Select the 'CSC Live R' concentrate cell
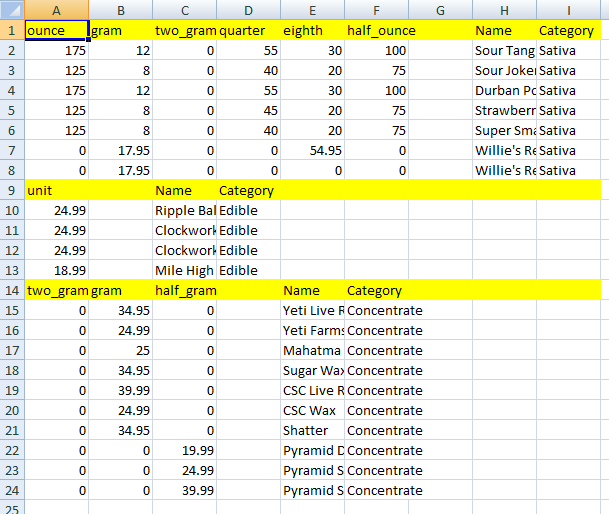This screenshot has width=609, height=514. pos(313,390)
